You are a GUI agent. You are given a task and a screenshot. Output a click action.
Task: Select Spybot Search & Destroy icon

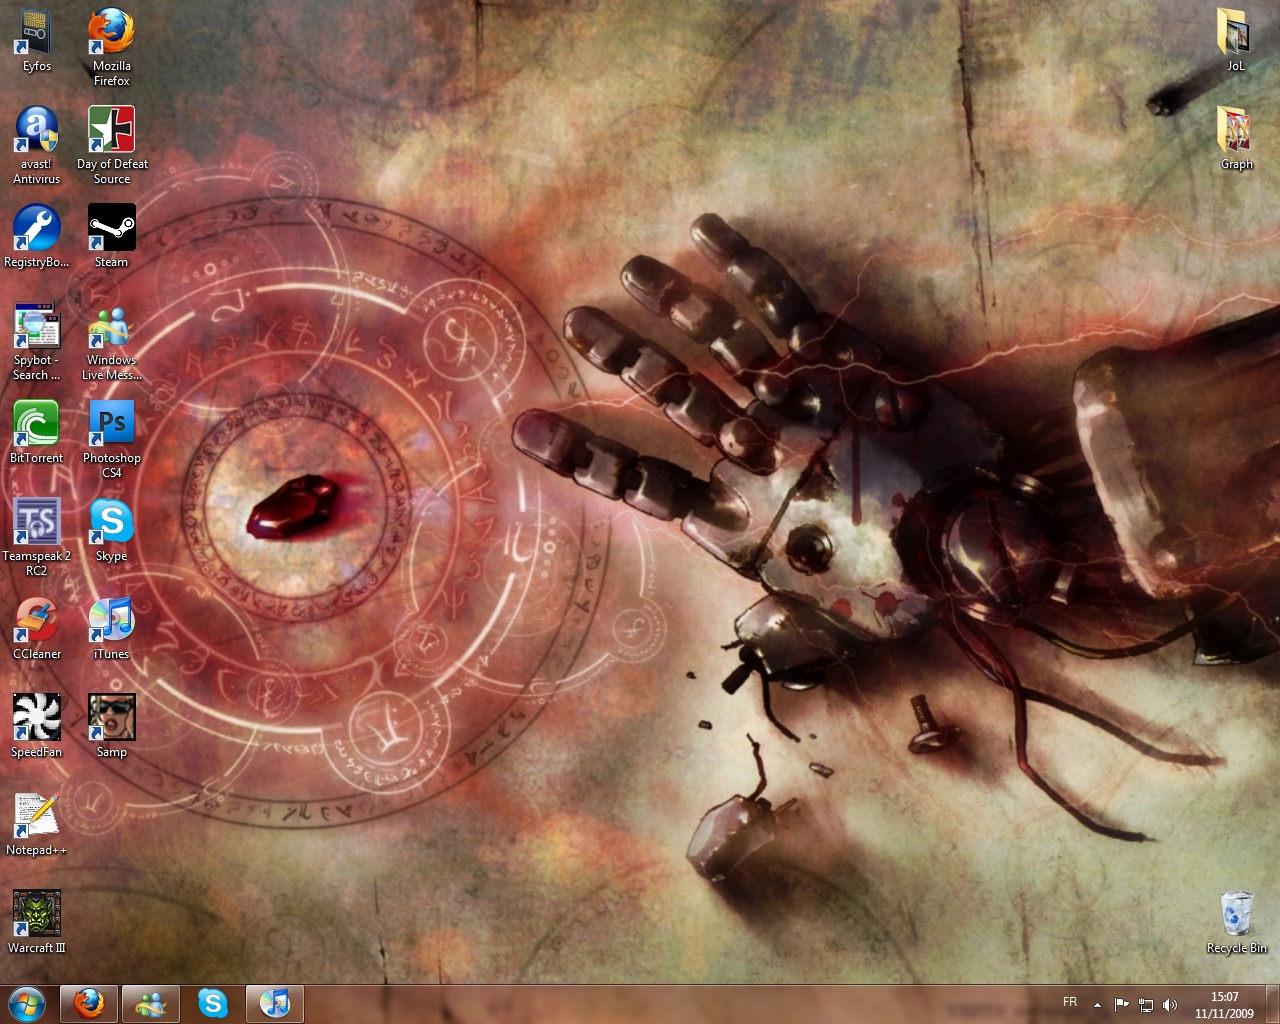[36, 341]
